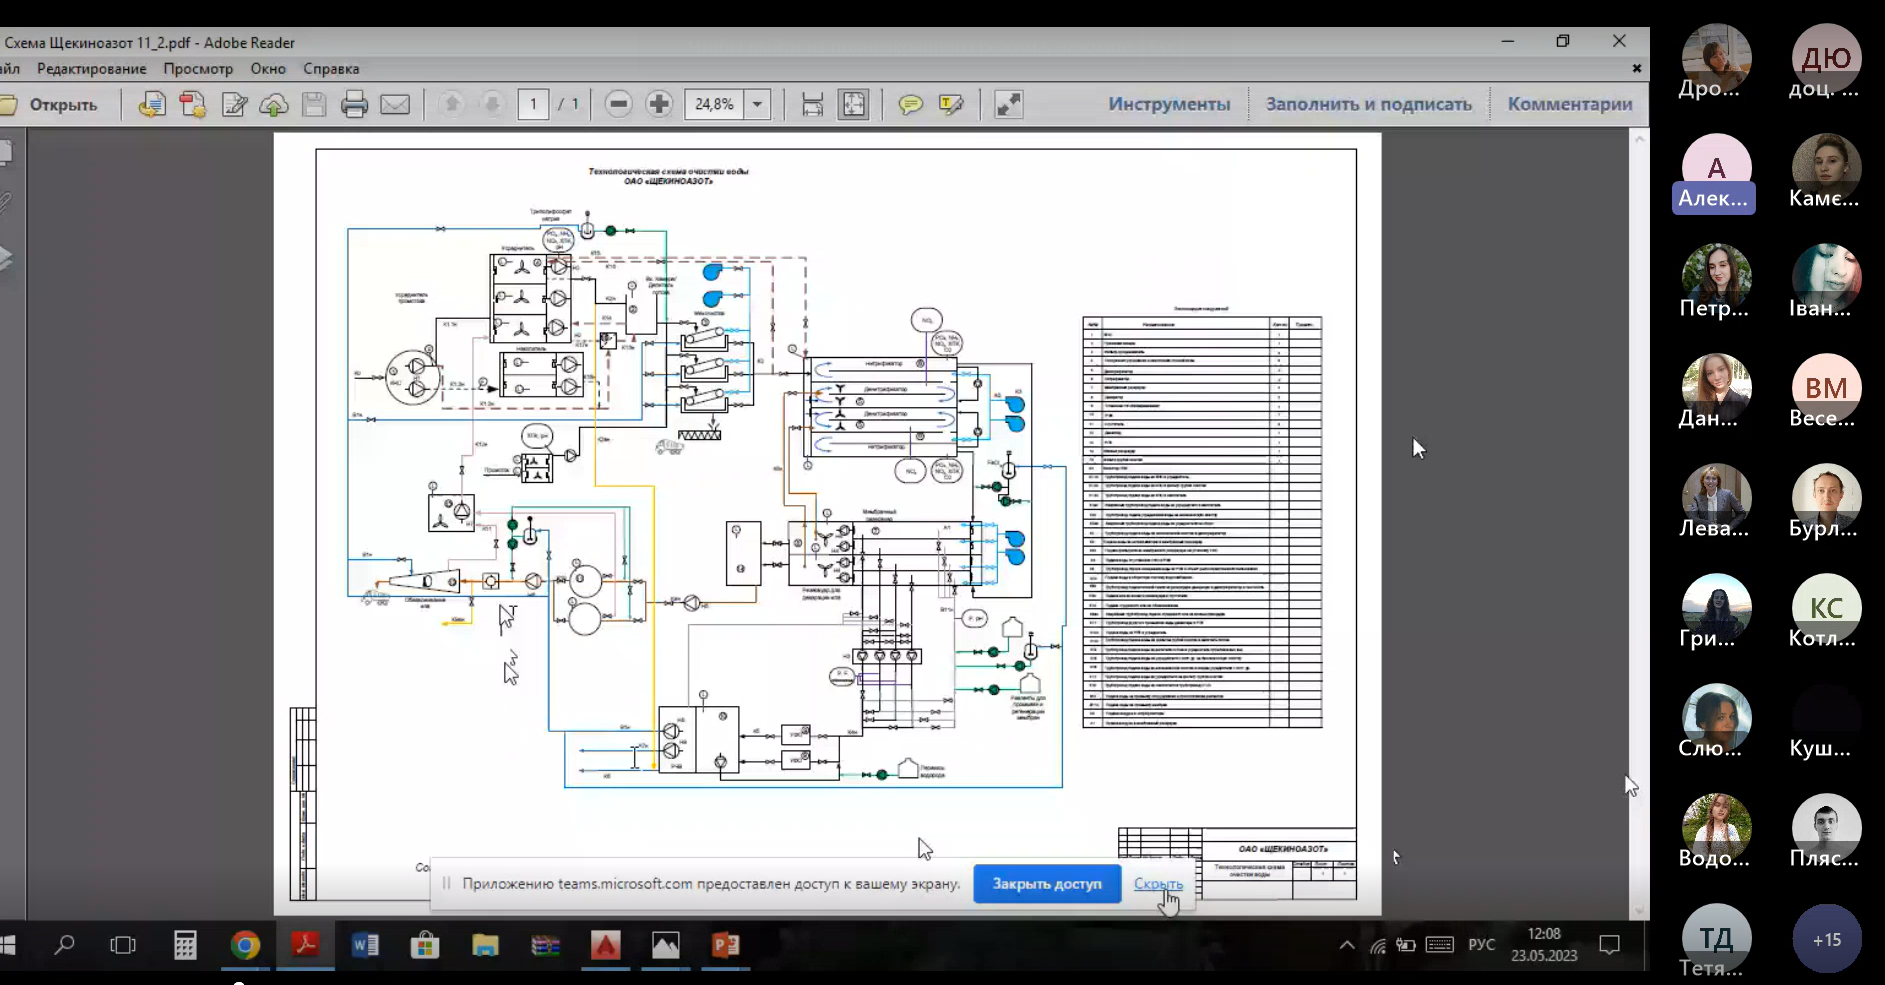Open the Редактирование menu
The image size is (1885, 985).
91,69
